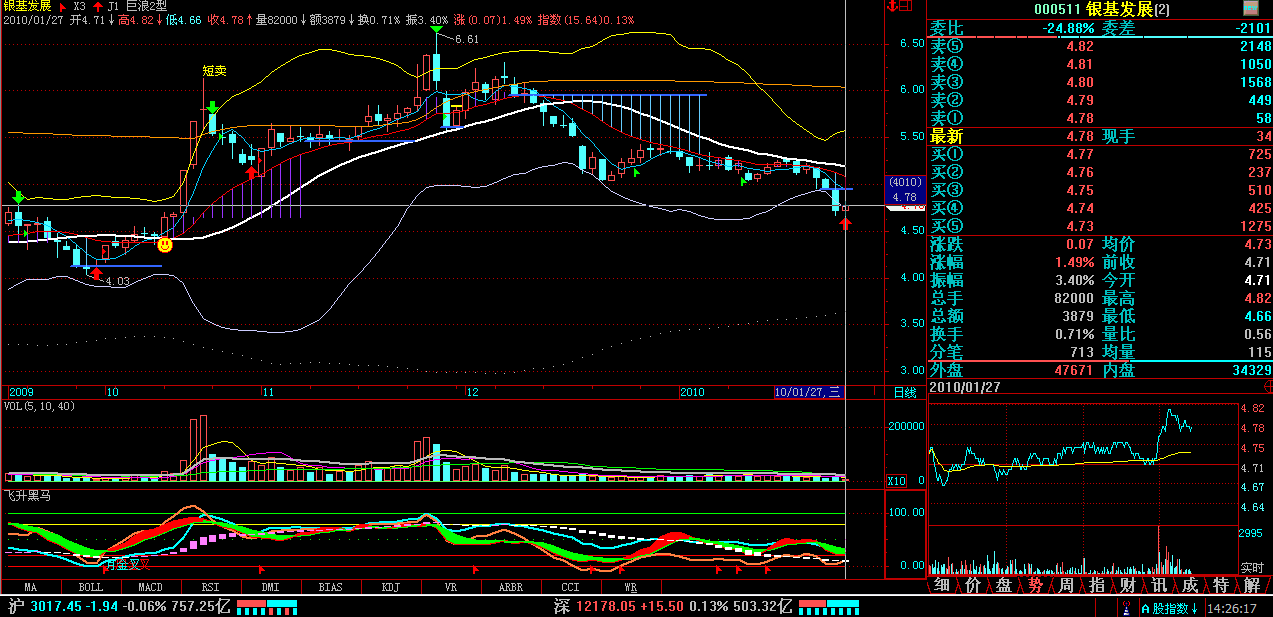Click the 讯 news tab button

pyautogui.click(x=1158, y=585)
